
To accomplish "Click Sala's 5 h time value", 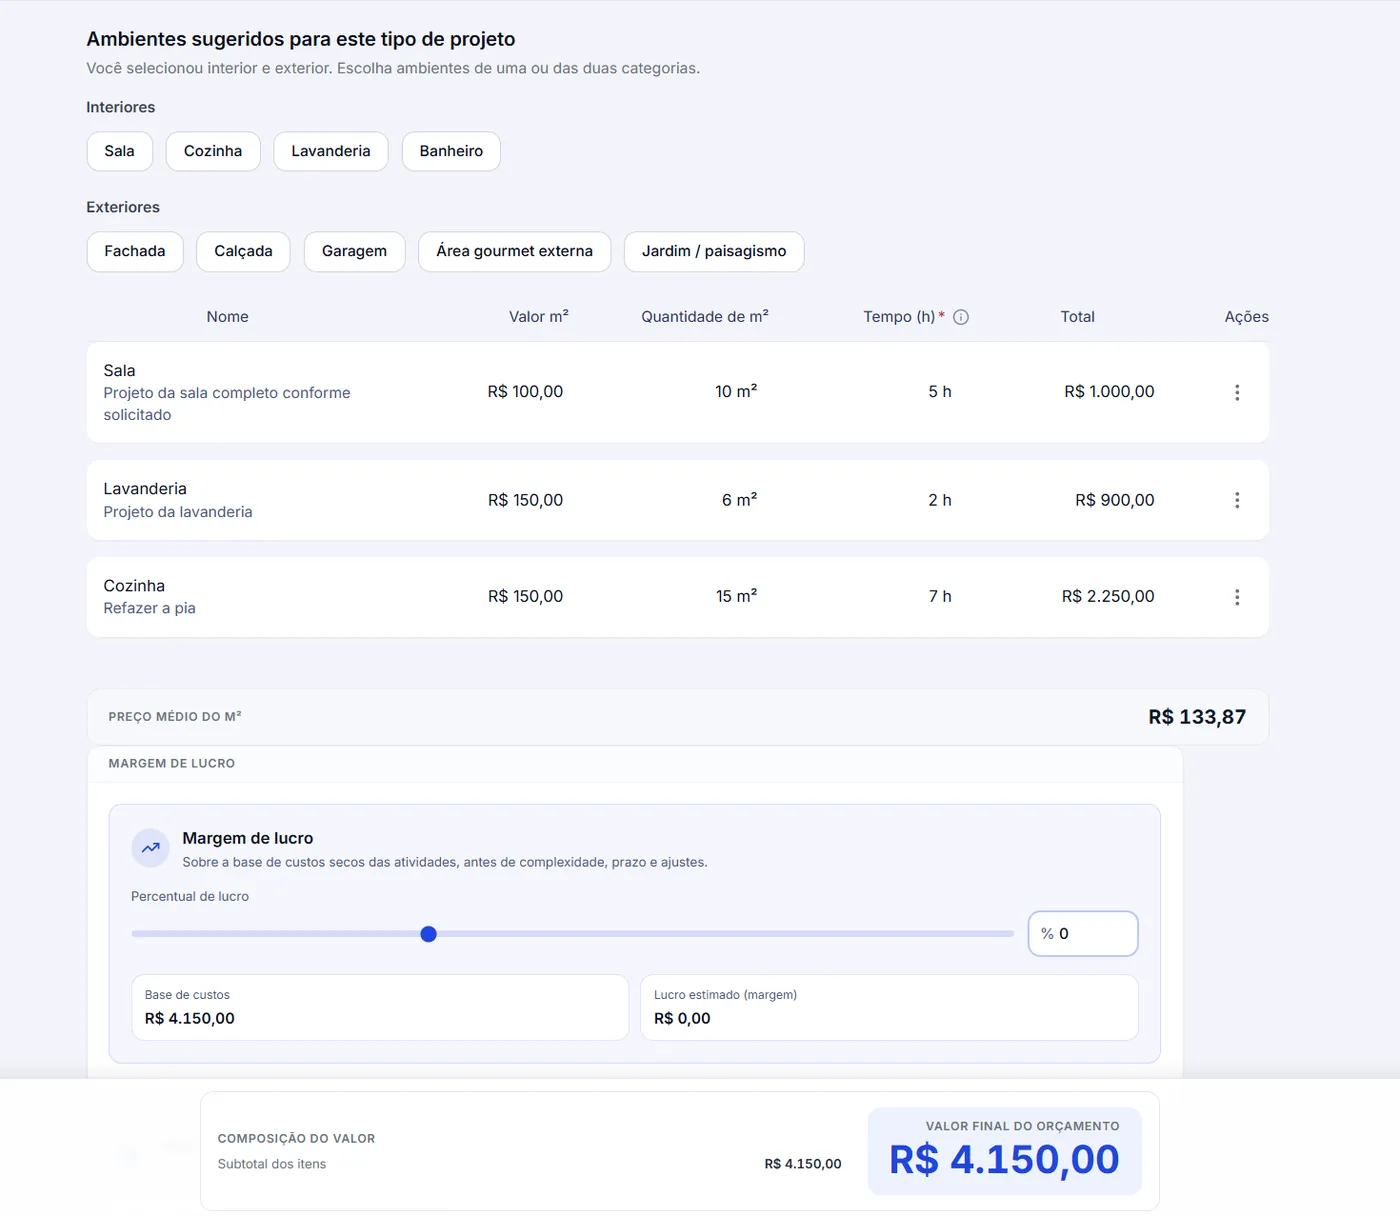I will [940, 392].
